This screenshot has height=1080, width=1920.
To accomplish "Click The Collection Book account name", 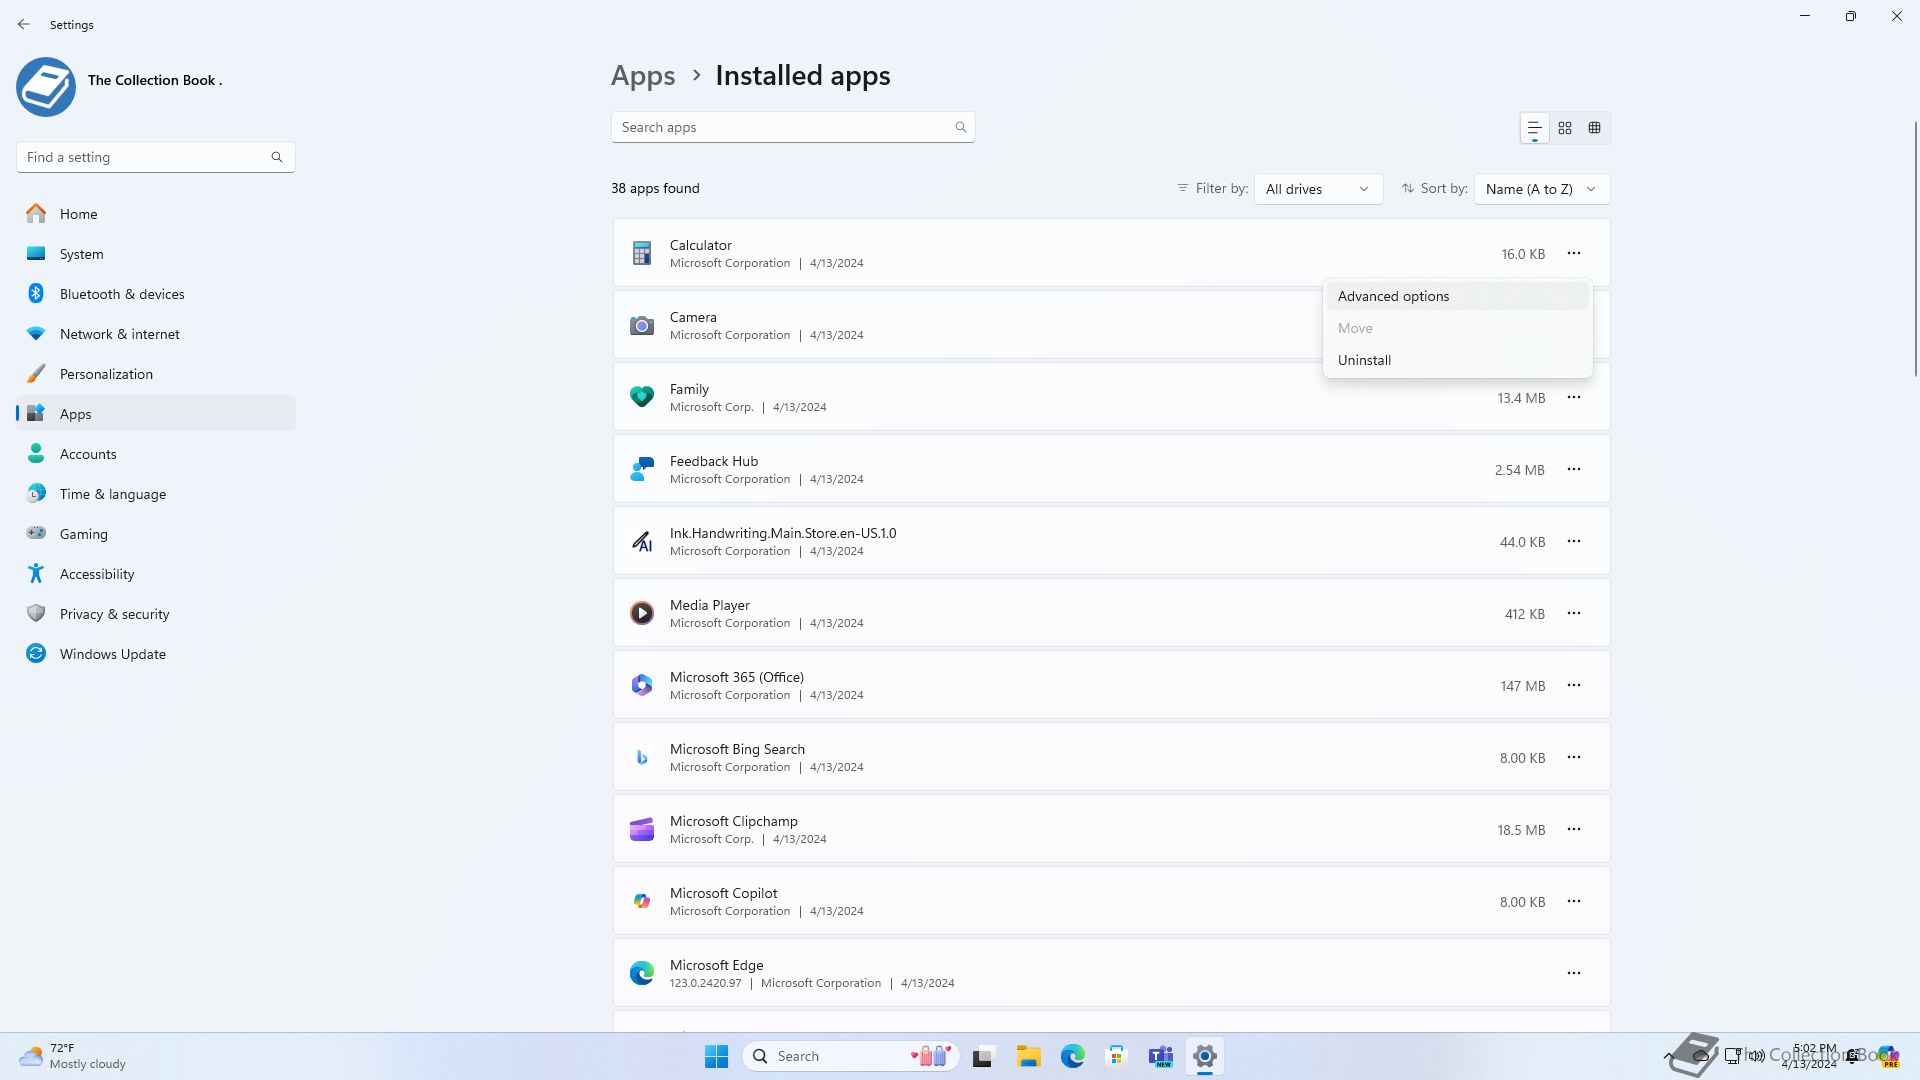I will 155,80.
